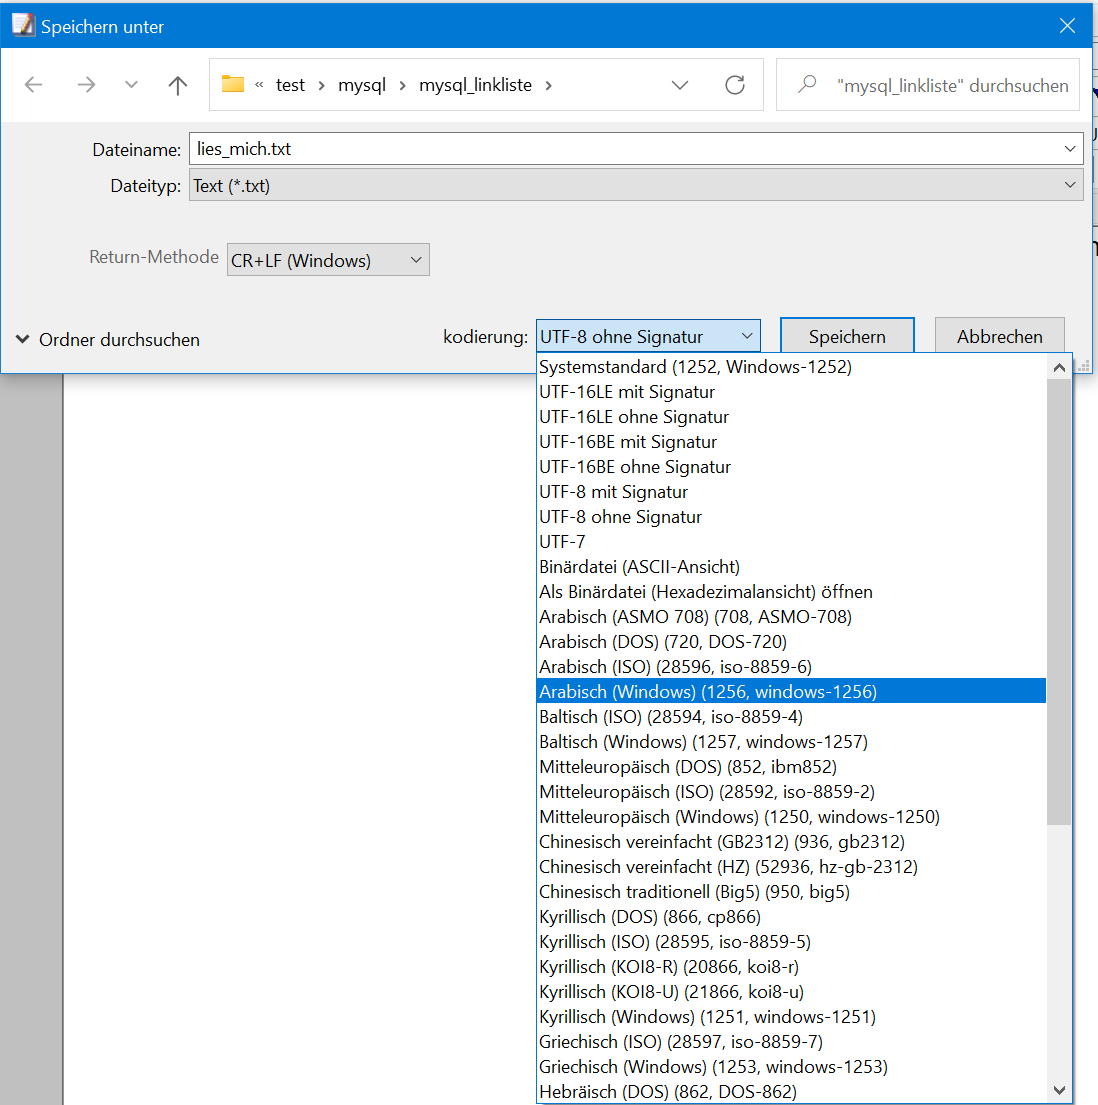
Task: Refresh the mysql_linkliste folder view
Action: [735, 86]
